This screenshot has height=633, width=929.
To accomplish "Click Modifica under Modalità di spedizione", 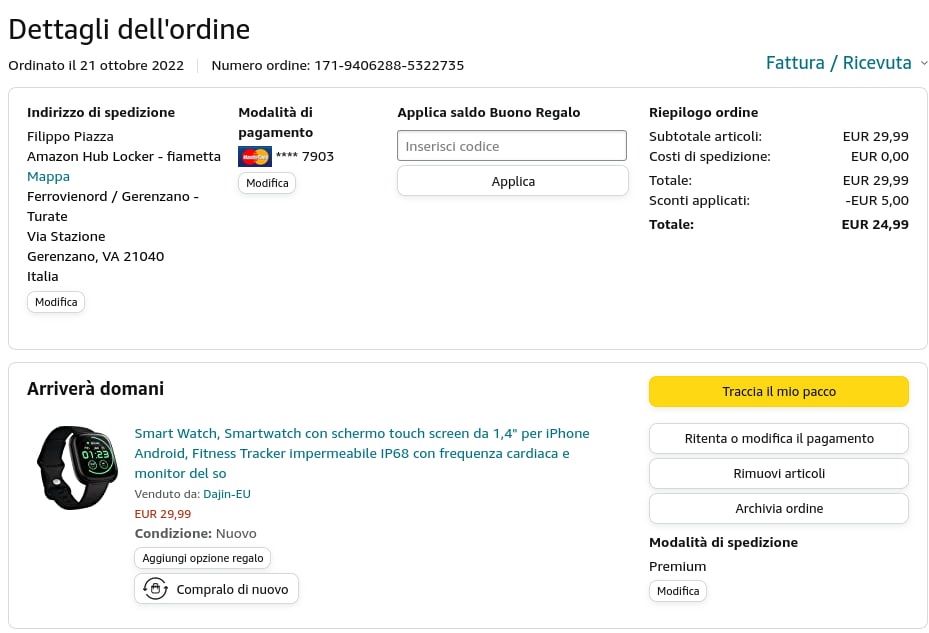I will point(677,591).
